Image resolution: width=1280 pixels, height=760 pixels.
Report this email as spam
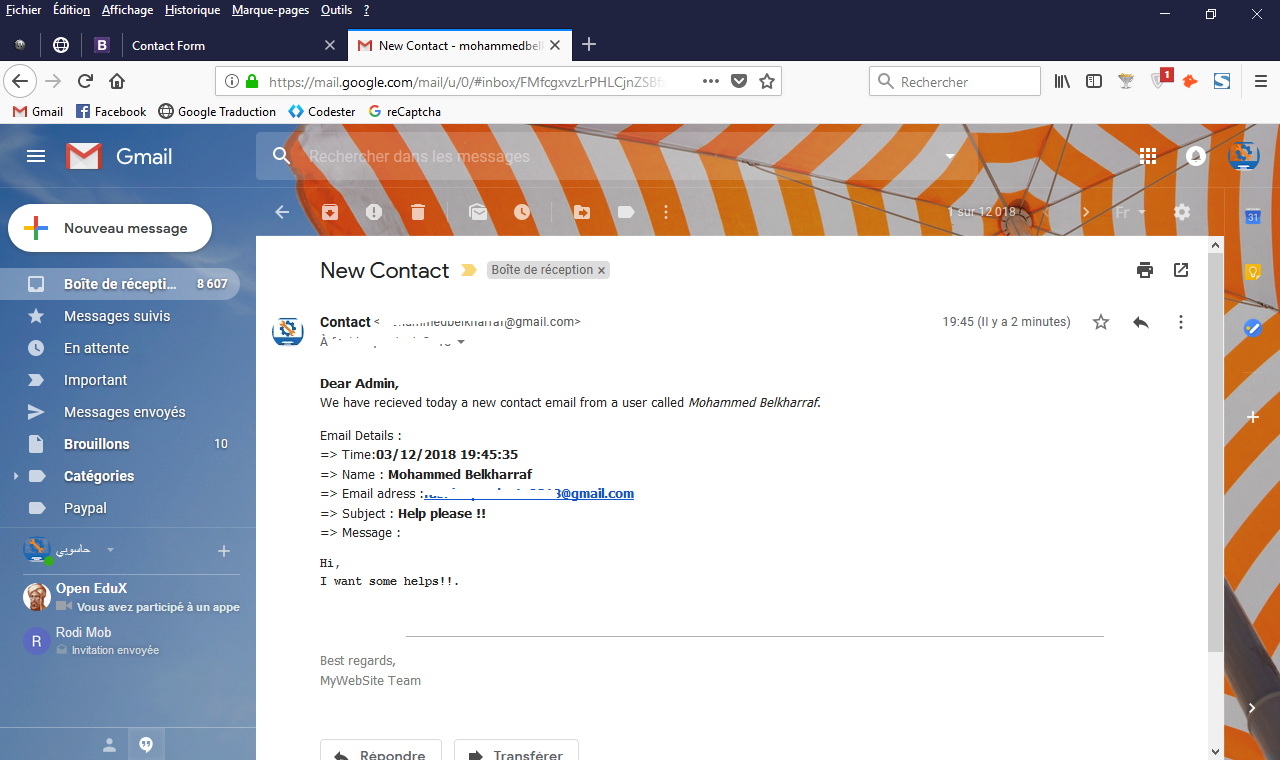point(374,212)
